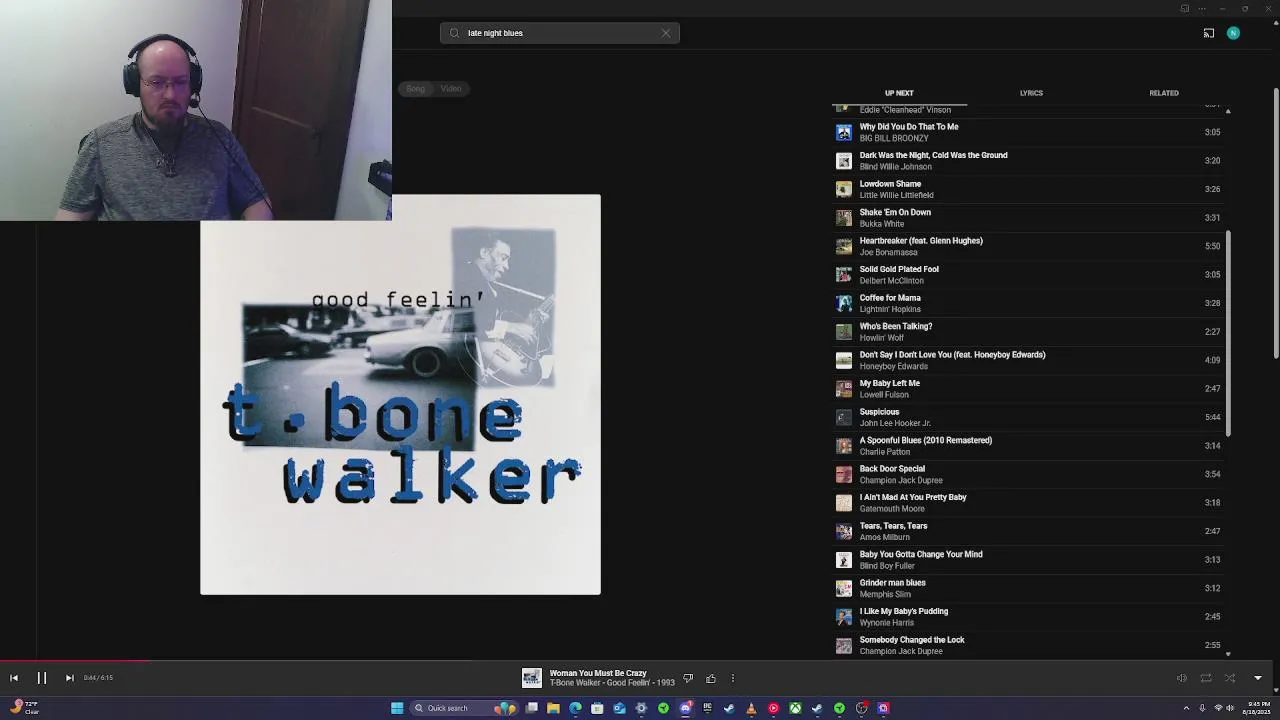
Task: Open the weather widget in taskbar
Action: point(24,707)
